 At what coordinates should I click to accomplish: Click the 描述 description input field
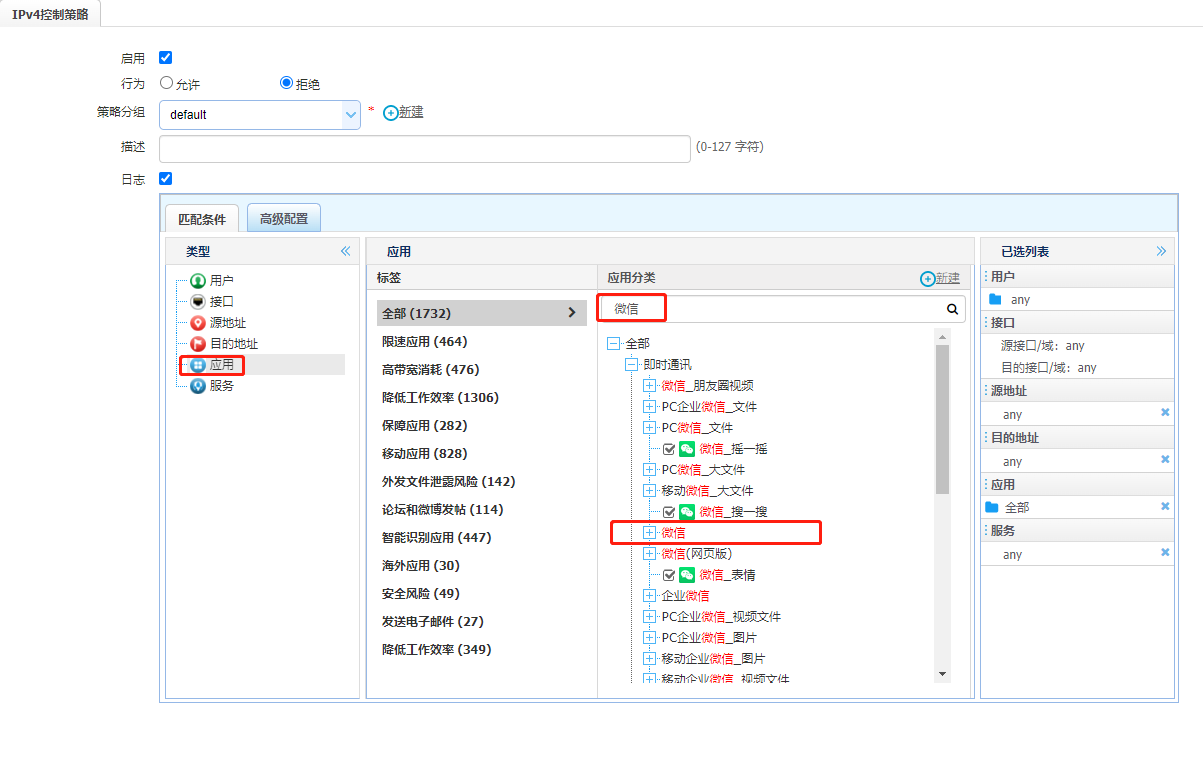point(425,148)
